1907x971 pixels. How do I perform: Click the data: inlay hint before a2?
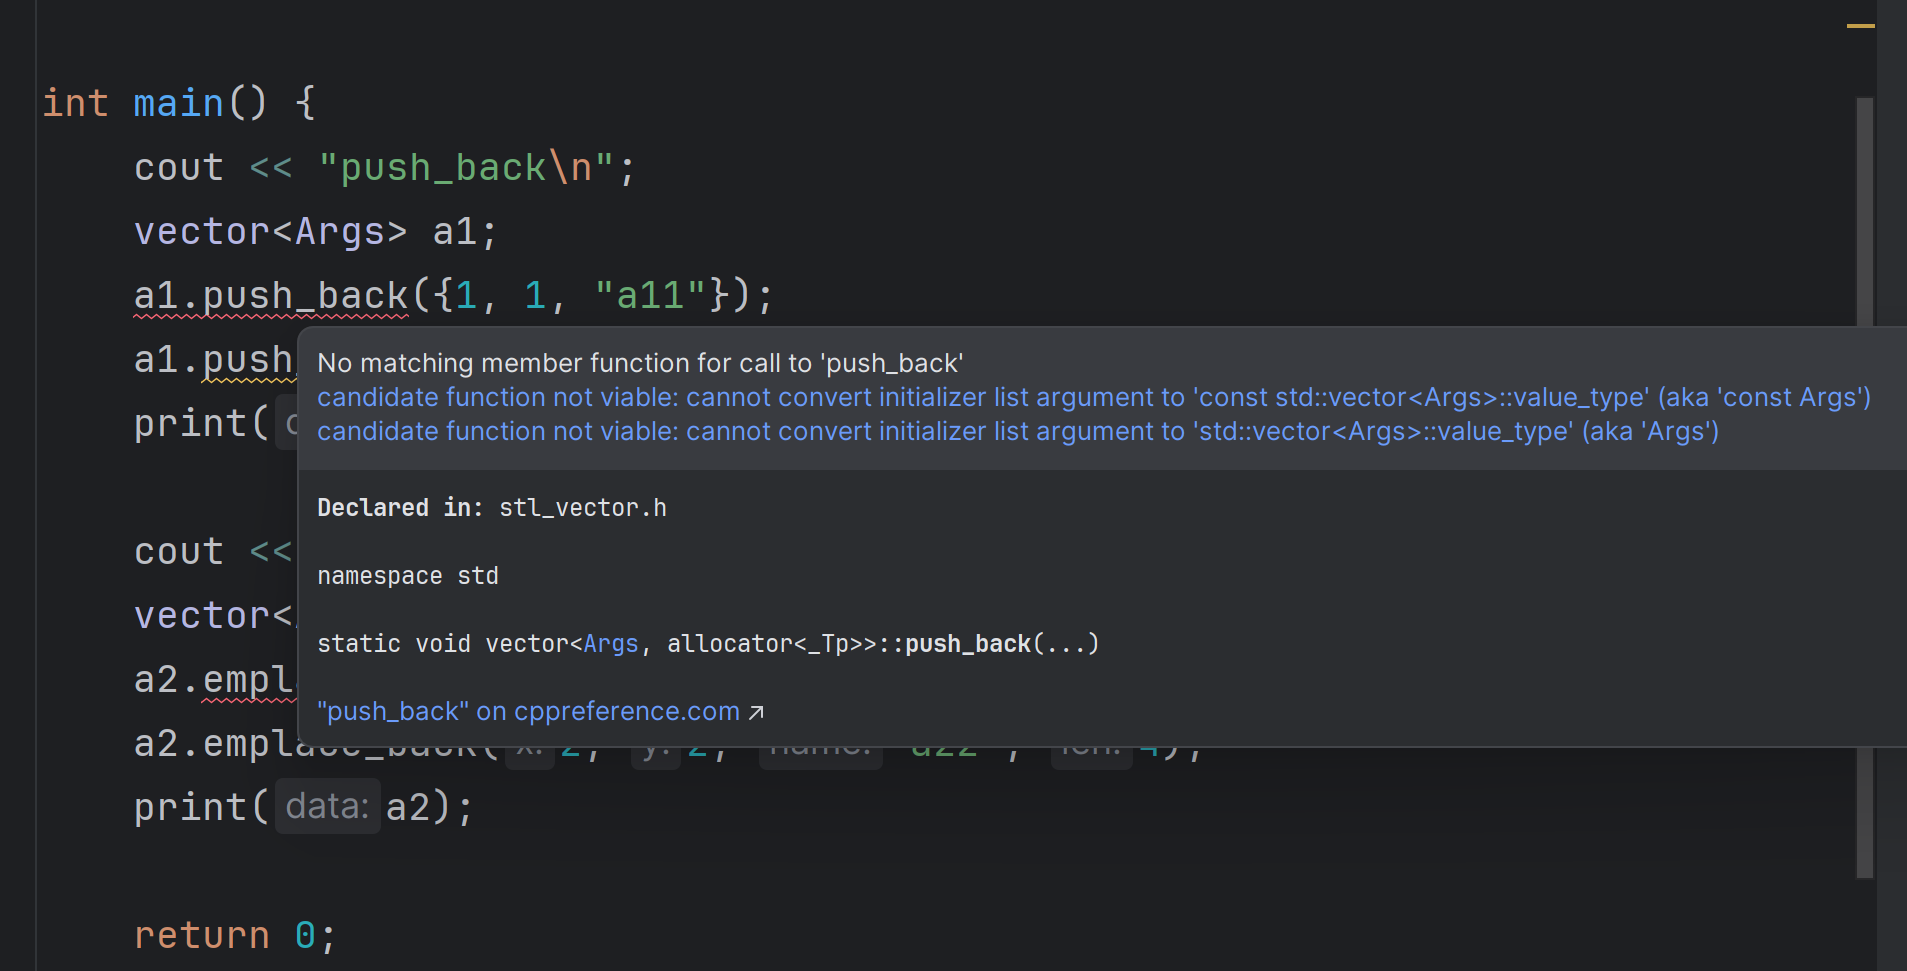327,805
